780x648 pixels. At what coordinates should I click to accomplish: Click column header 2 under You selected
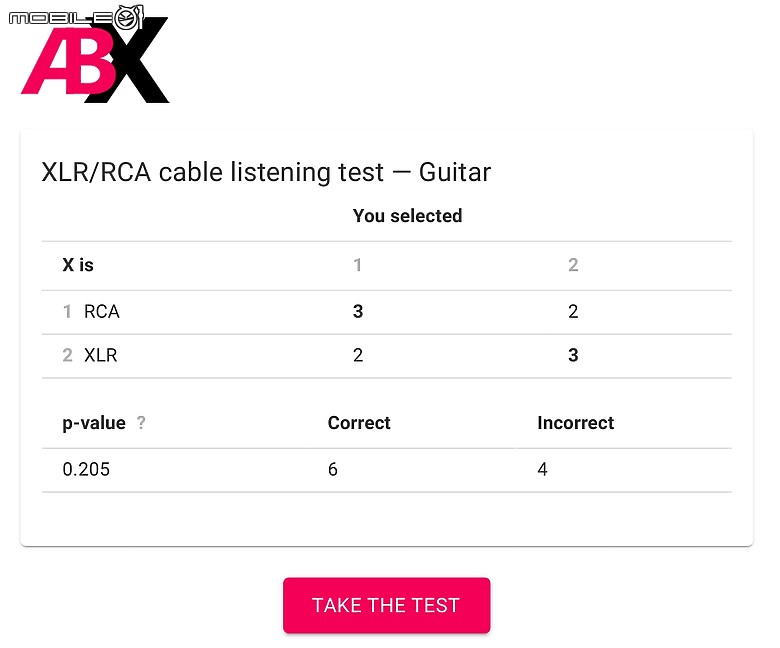click(573, 265)
